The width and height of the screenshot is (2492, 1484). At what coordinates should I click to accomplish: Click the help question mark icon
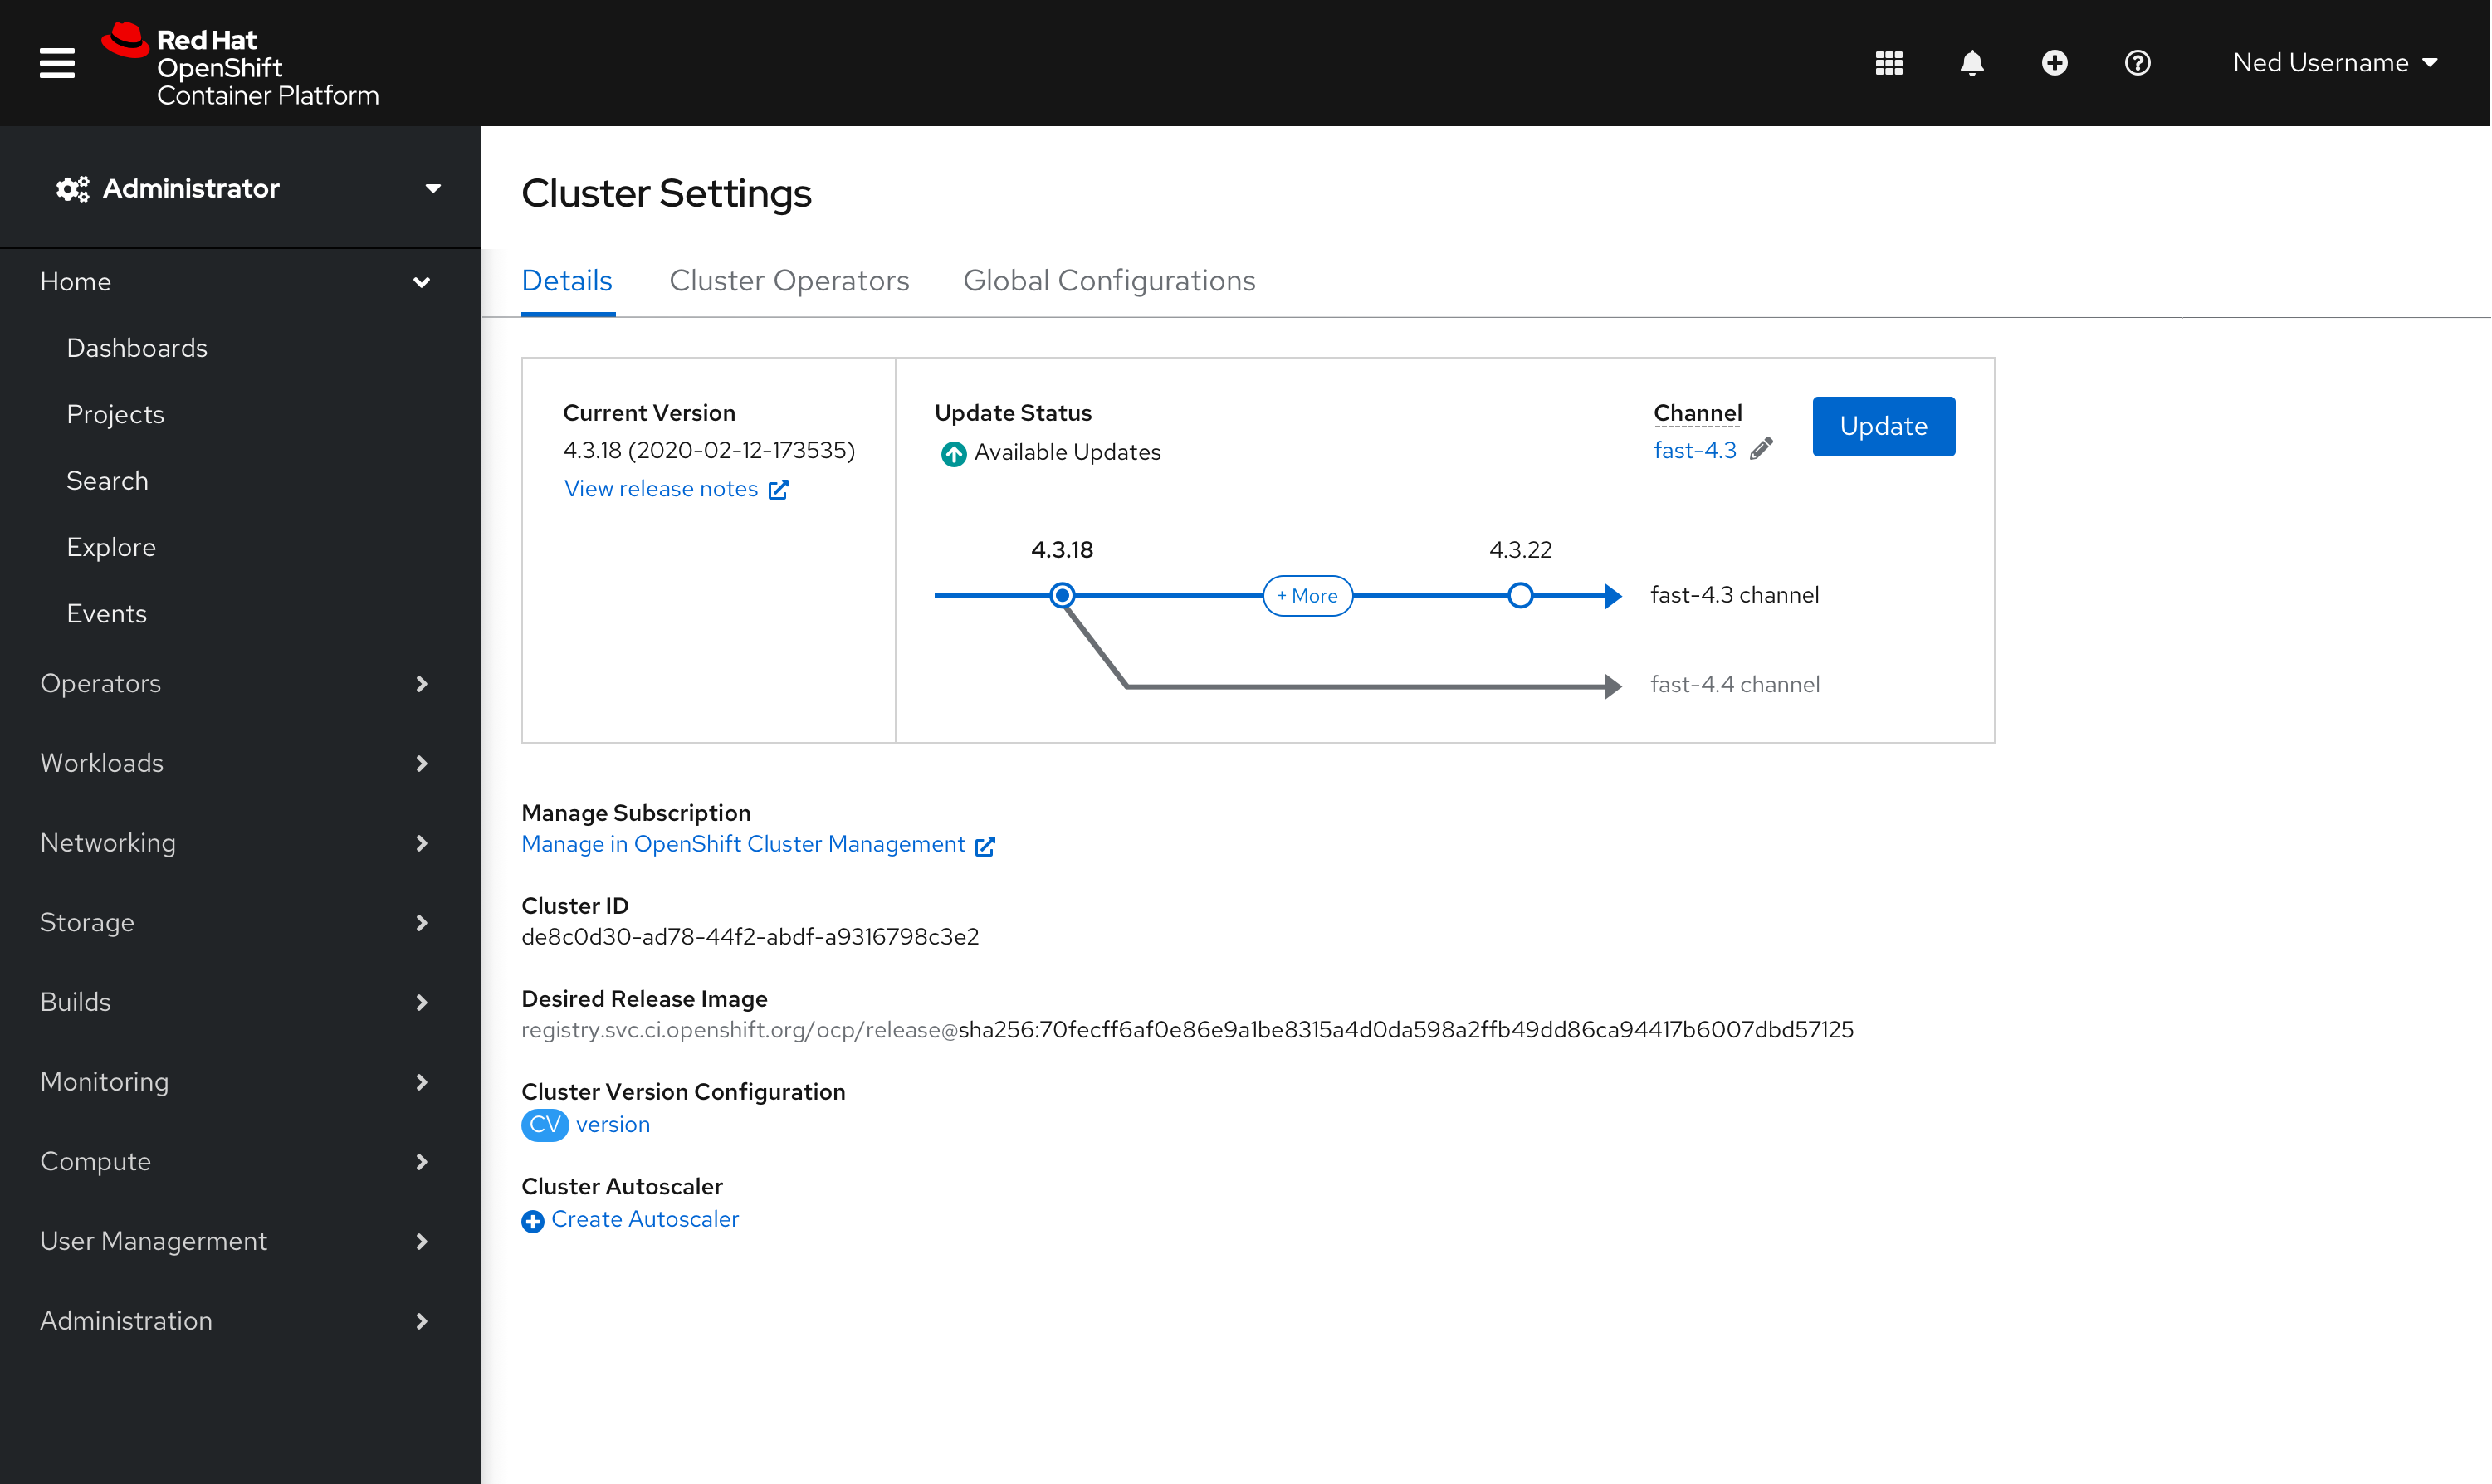[2133, 61]
